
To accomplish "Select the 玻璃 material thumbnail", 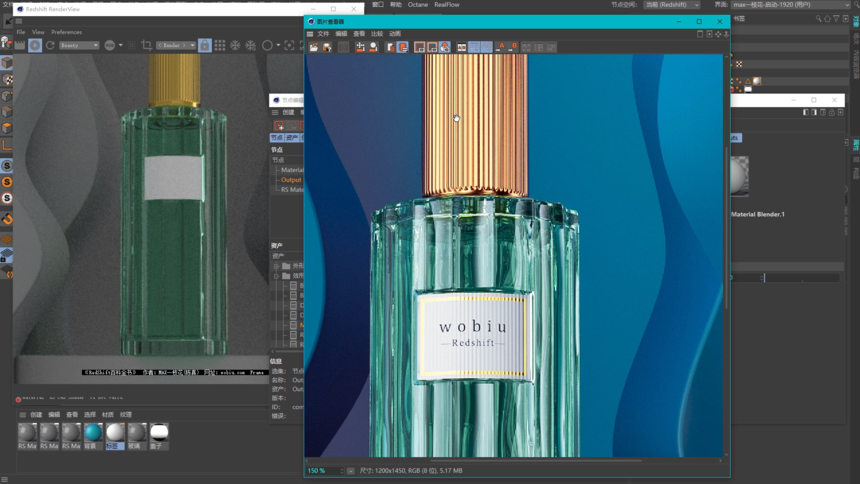I will (137, 432).
